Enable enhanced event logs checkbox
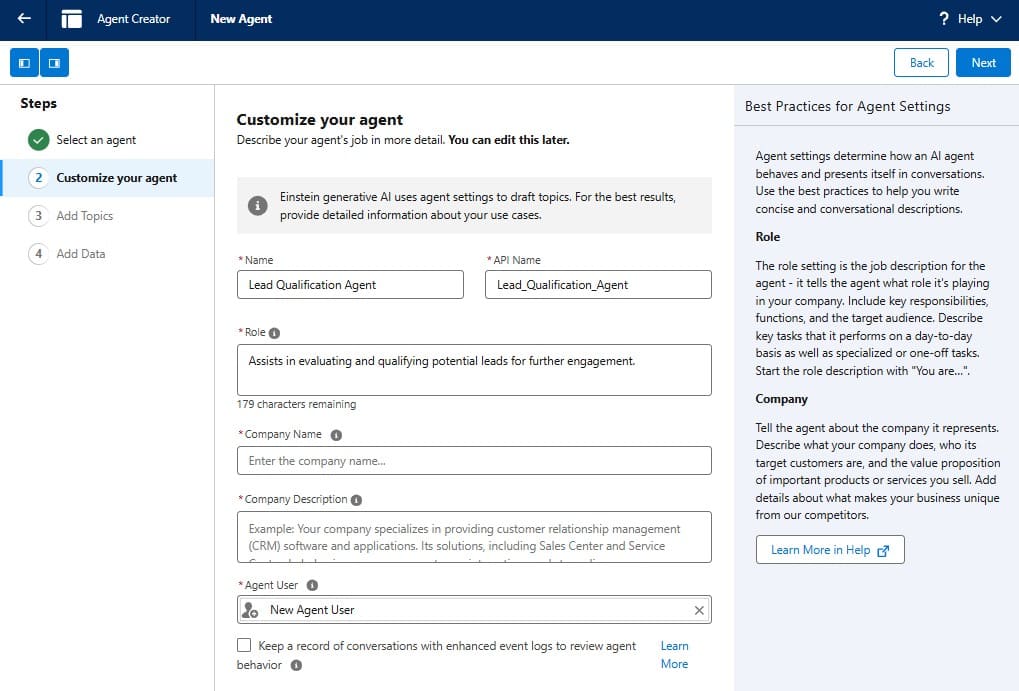 click(244, 646)
